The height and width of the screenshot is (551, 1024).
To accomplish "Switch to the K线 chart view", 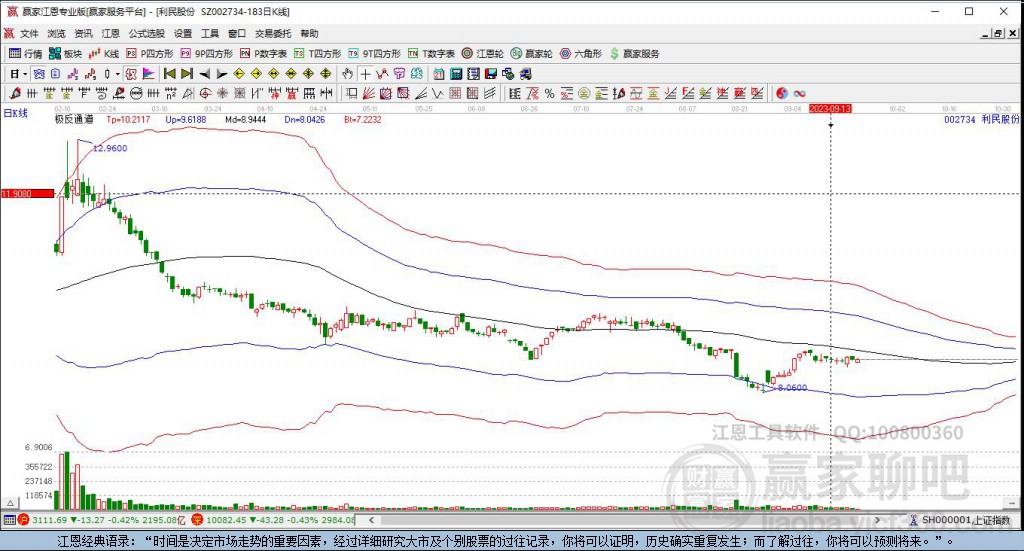I will 104,54.
